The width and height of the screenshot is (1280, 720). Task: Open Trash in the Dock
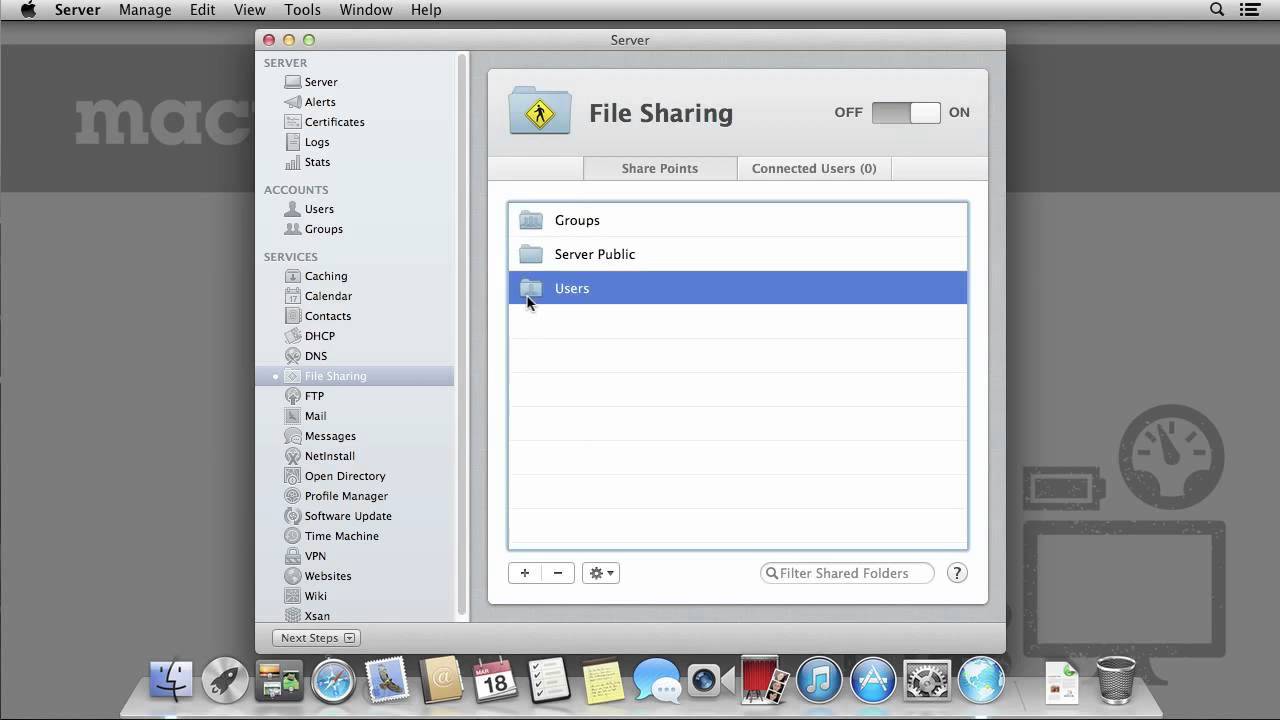(1115, 681)
